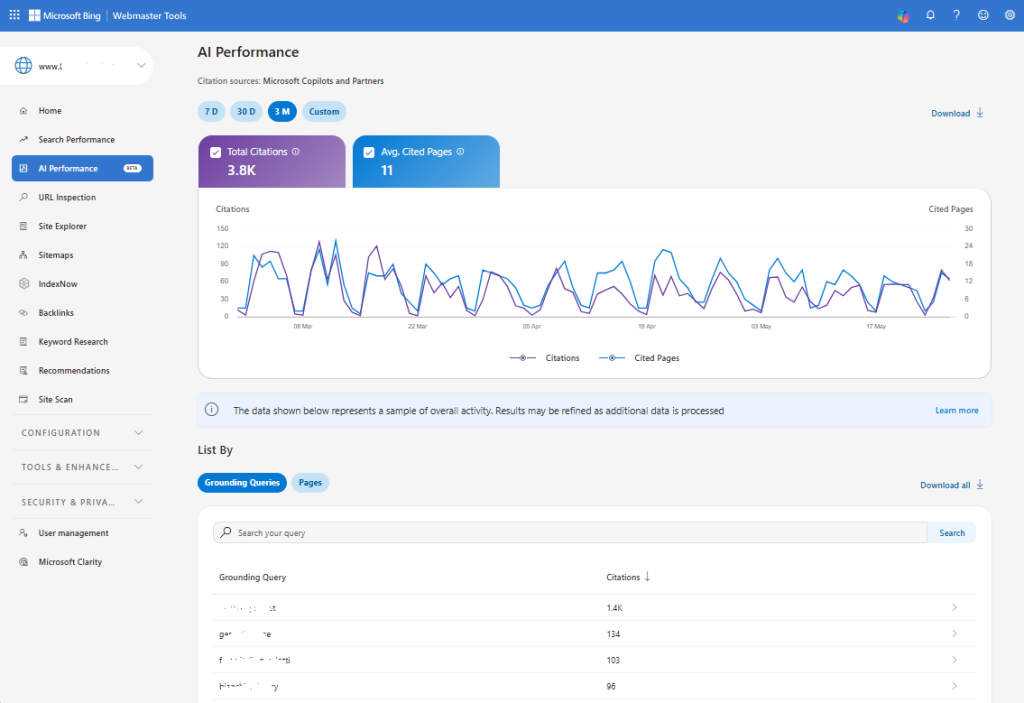Image resolution: width=1024 pixels, height=703 pixels.
Task: Open the settings gear icon
Action: (1010, 15)
